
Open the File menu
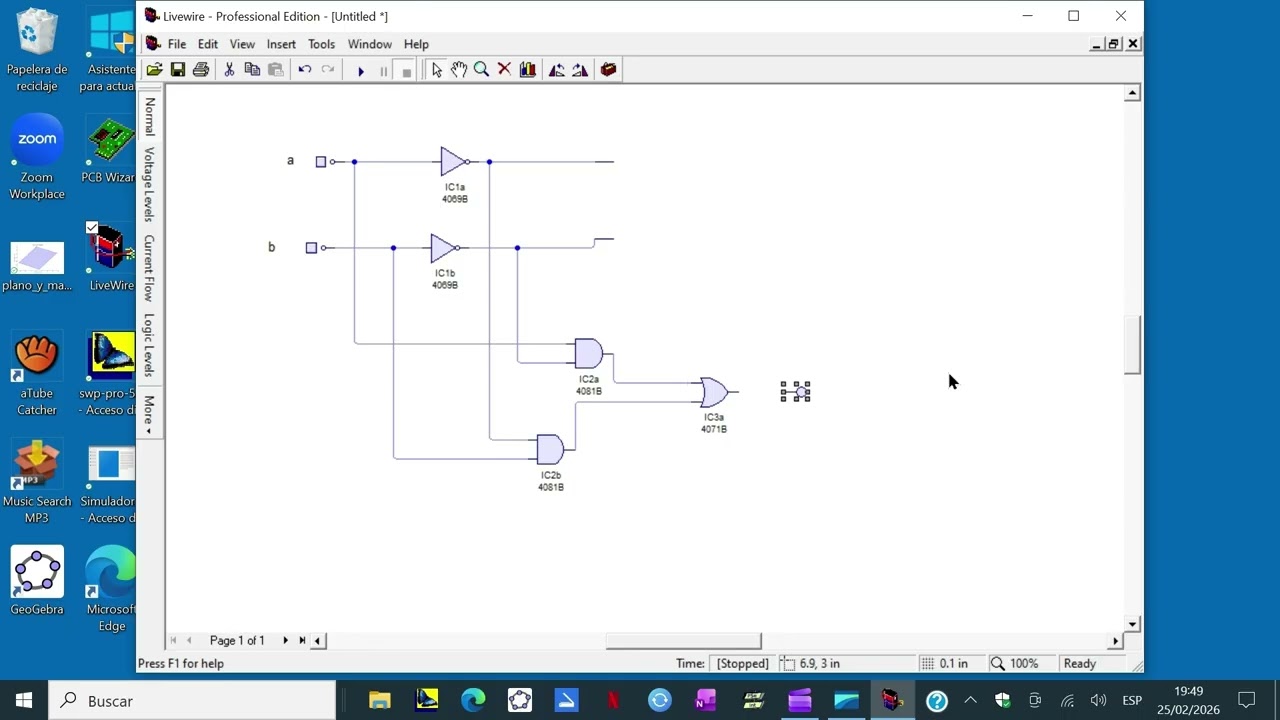[177, 44]
